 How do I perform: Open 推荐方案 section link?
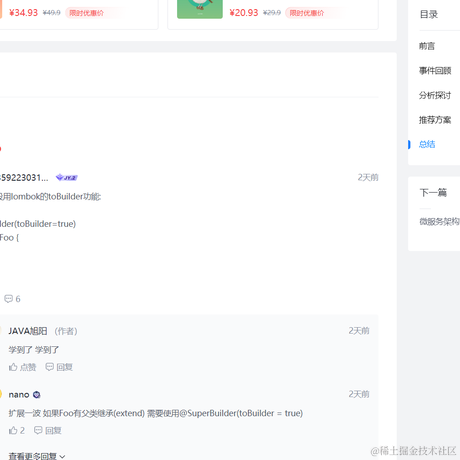pos(435,120)
